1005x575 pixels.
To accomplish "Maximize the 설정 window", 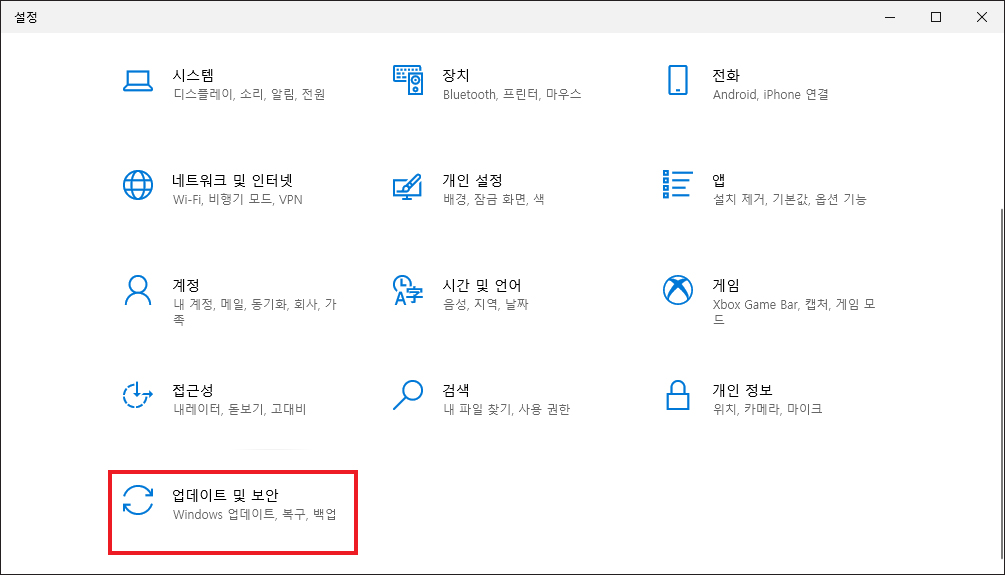I will 936,17.
